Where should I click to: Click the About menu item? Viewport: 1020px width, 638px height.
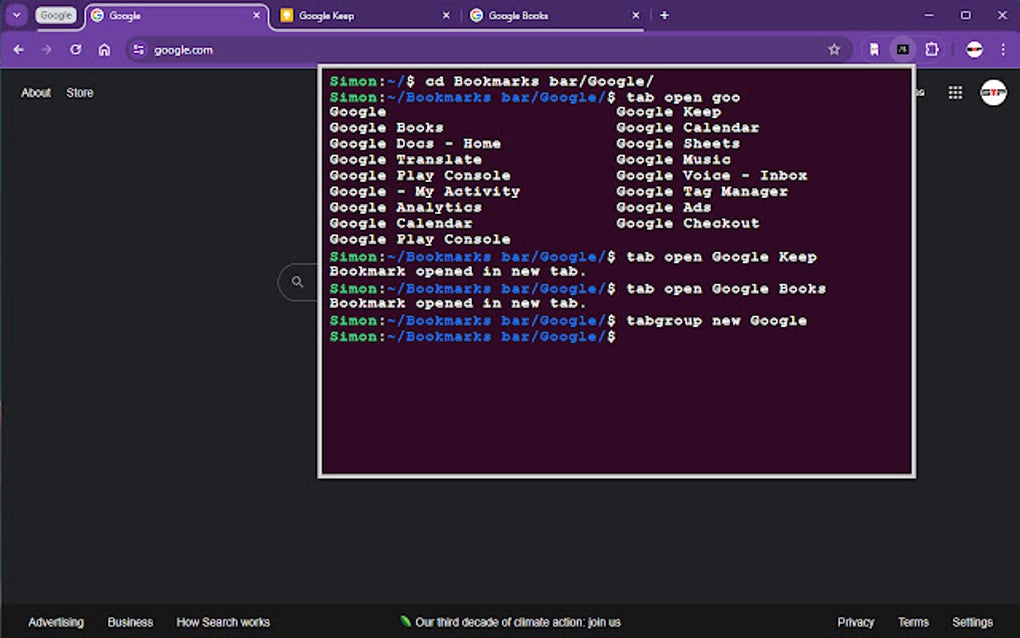(35, 92)
